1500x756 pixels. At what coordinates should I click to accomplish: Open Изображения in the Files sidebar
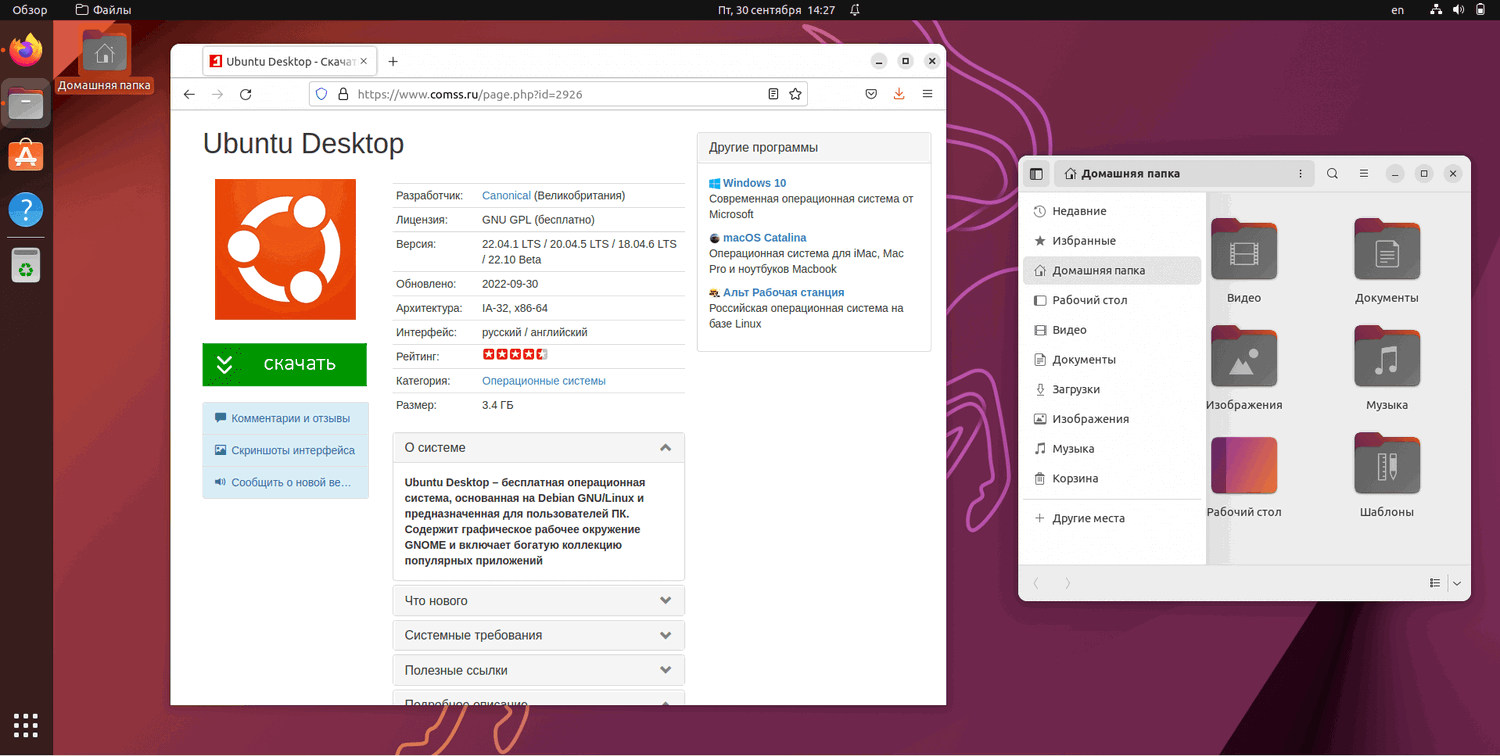pyautogui.click(x=1112, y=419)
